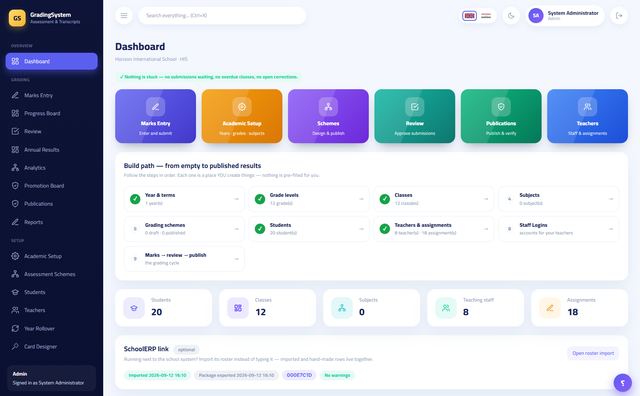Click arrow on Students build step

(361, 229)
